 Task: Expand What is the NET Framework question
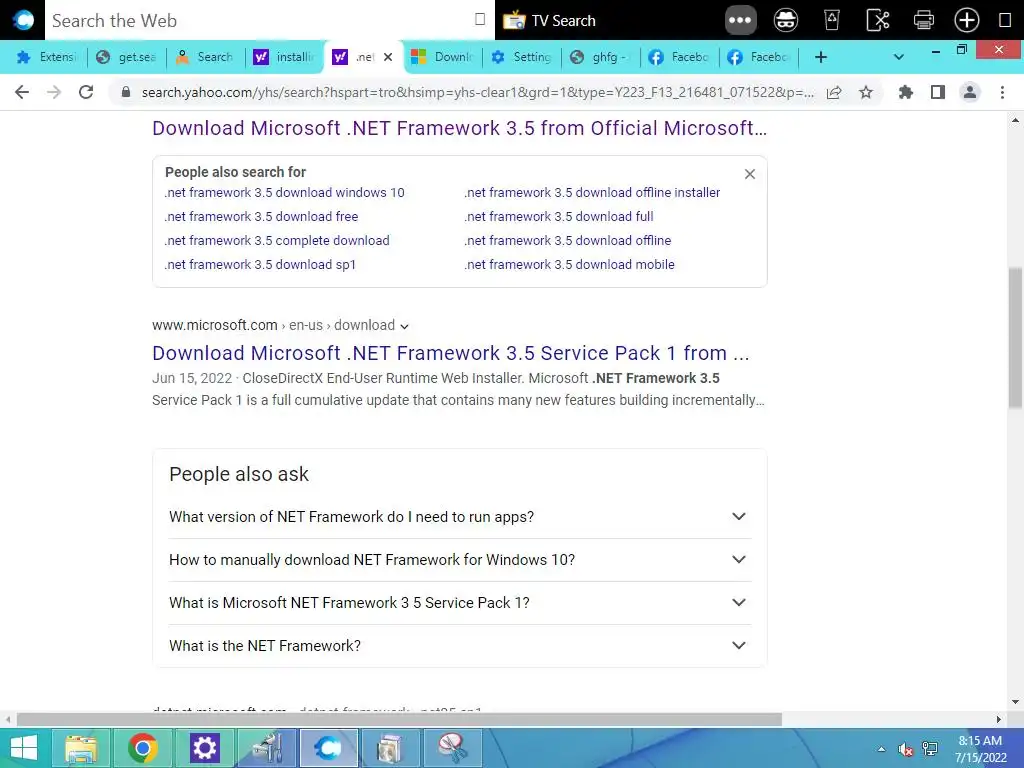[460, 646]
